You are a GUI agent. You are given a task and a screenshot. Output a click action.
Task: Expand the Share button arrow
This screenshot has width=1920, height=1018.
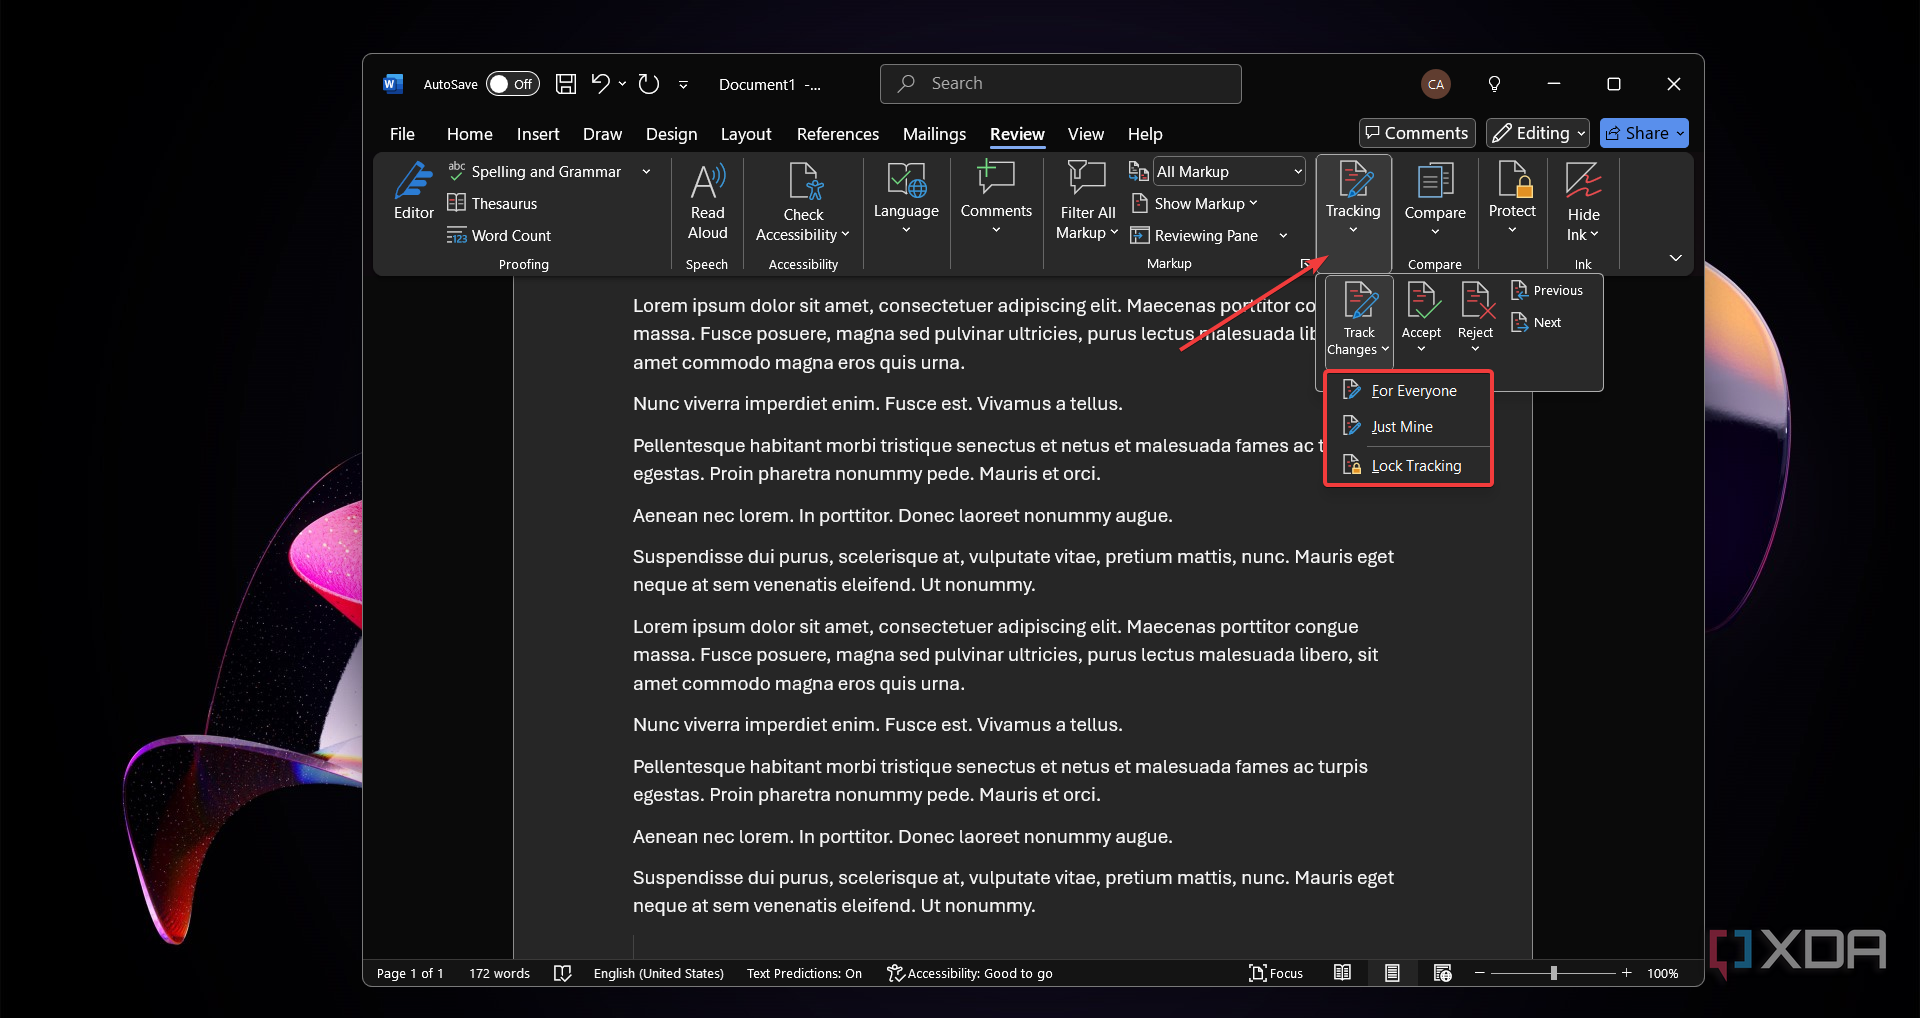click(x=1680, y=133)
